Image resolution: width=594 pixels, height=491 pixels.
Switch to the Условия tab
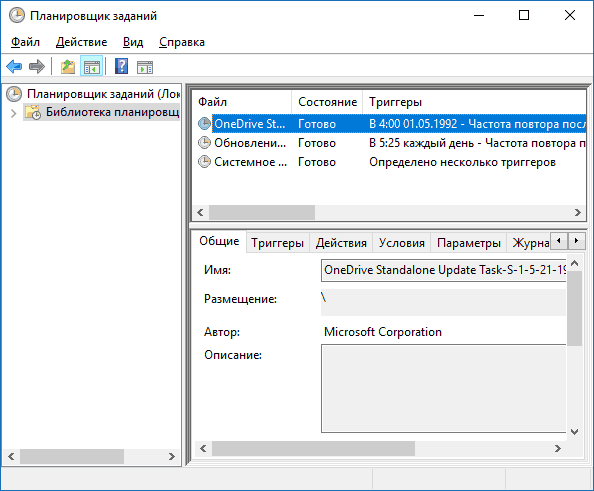402,243
